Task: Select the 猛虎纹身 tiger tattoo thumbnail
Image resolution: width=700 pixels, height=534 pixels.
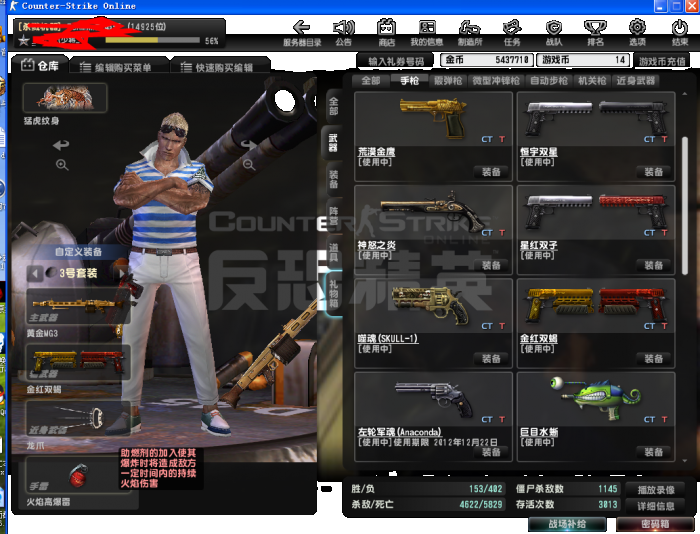Action: coord(65,98)
